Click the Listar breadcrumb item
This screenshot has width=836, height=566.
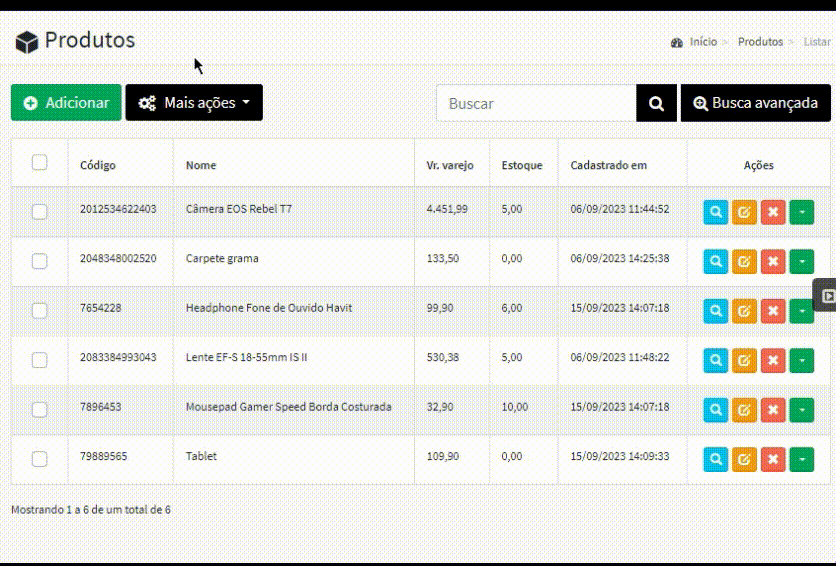[x=817, y=42]
